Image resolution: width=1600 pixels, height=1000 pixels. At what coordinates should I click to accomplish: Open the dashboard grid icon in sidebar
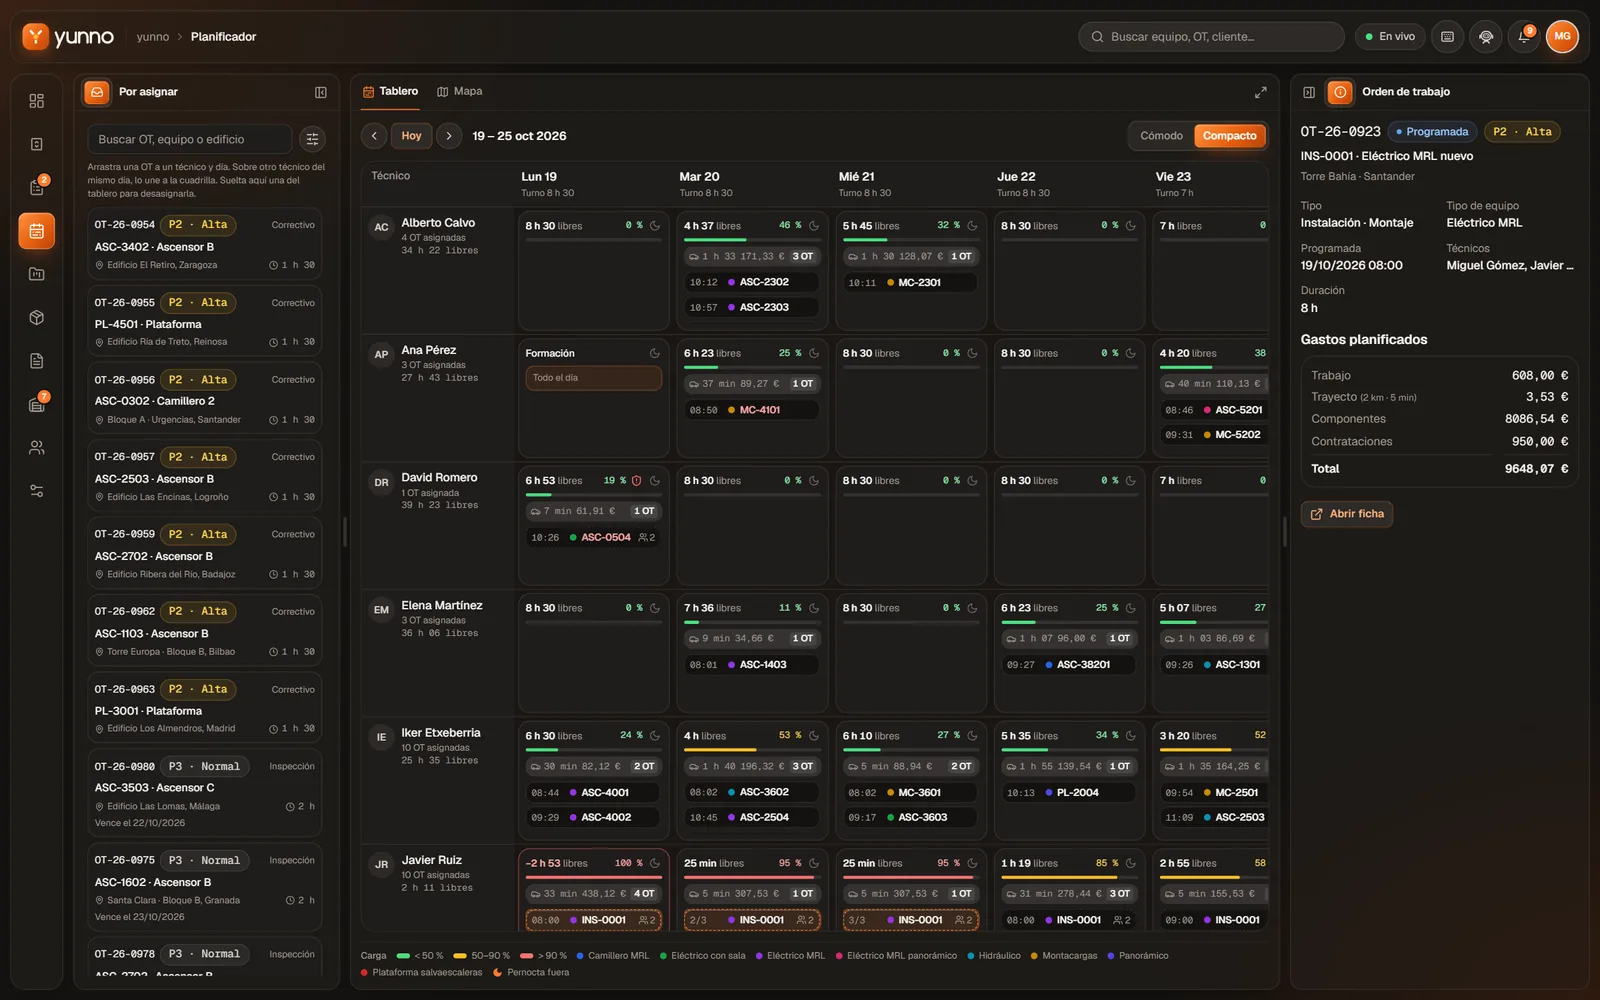[x=37, y=101]
